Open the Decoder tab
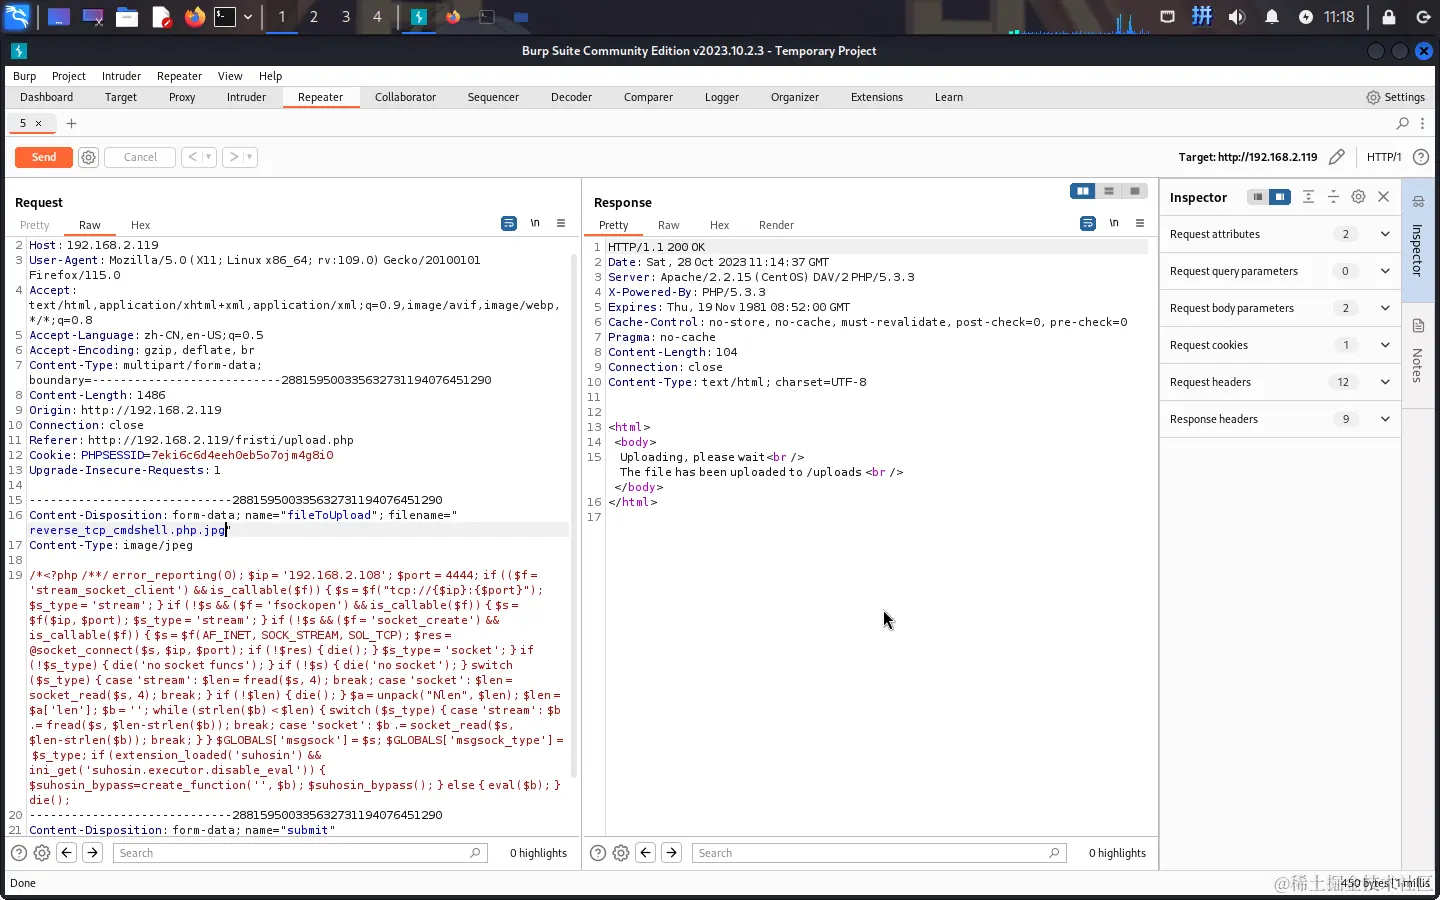1440x900 pixels. click(x=571, y=97)
